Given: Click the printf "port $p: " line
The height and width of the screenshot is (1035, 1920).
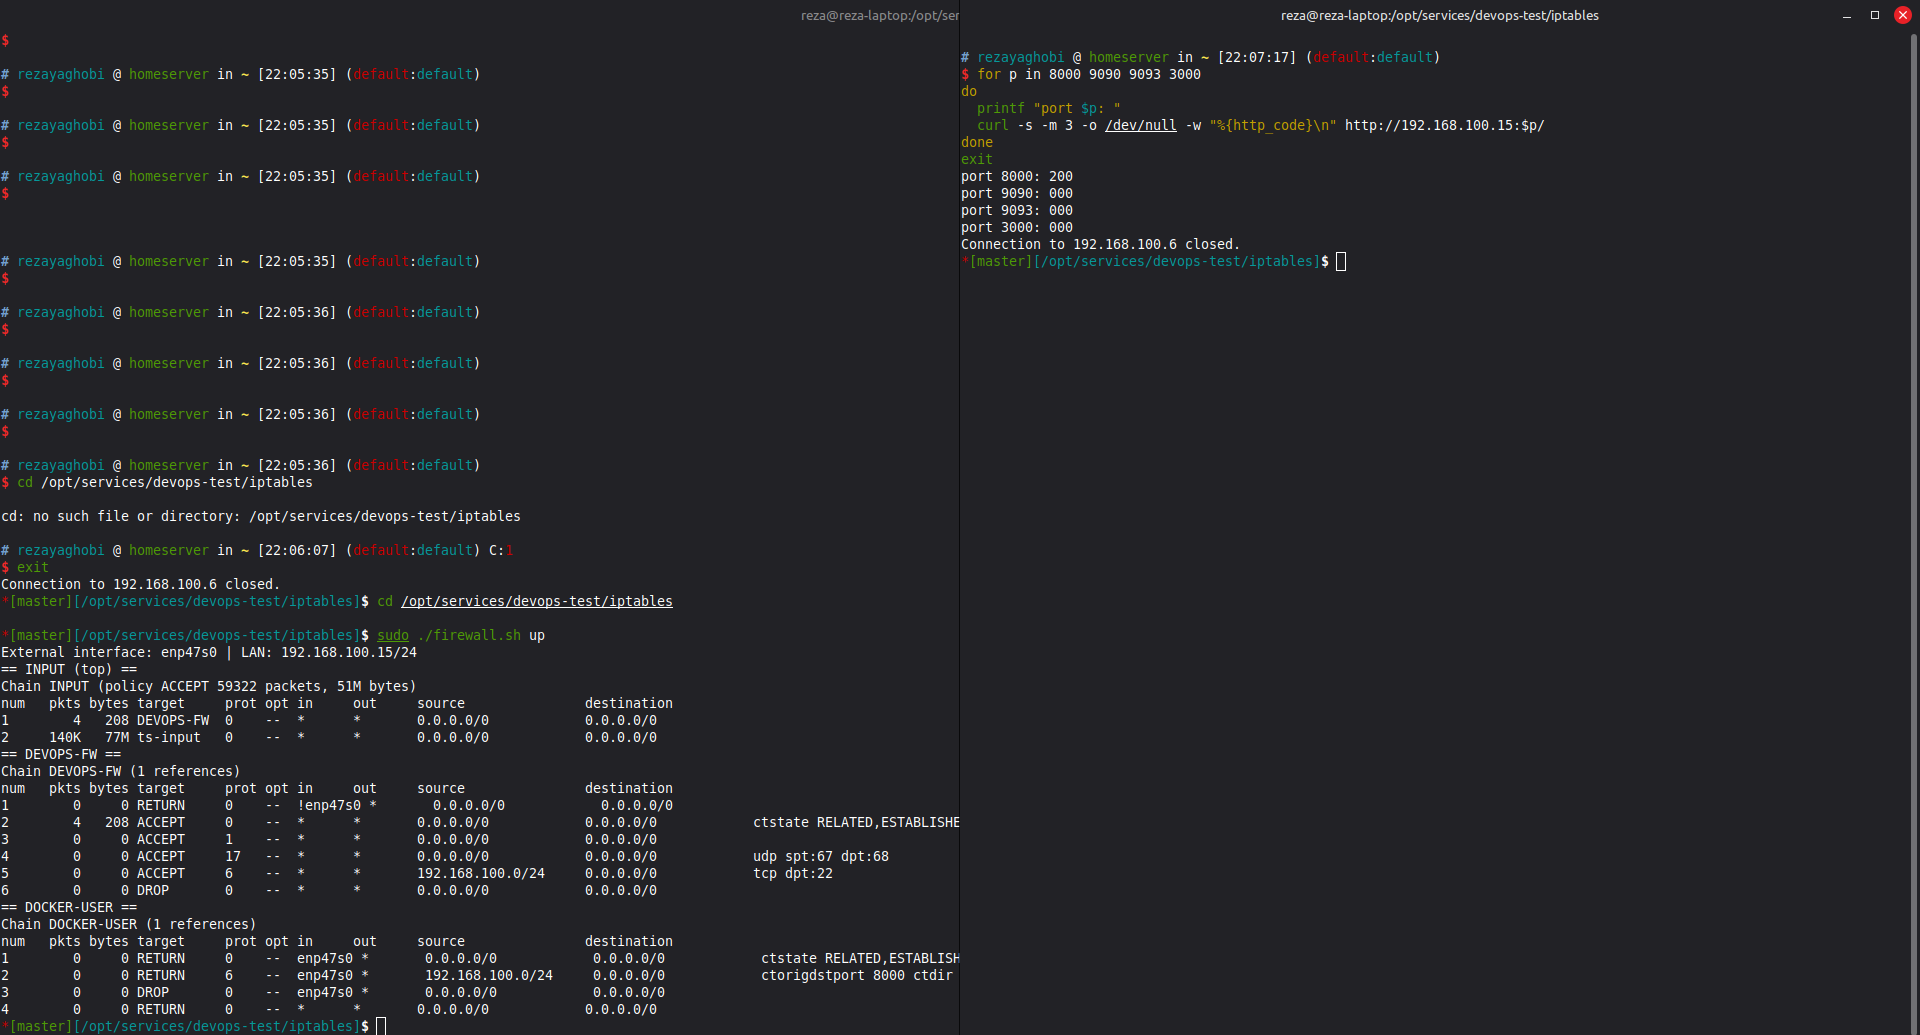Looking at the screenshot, I should point(1049,108).
